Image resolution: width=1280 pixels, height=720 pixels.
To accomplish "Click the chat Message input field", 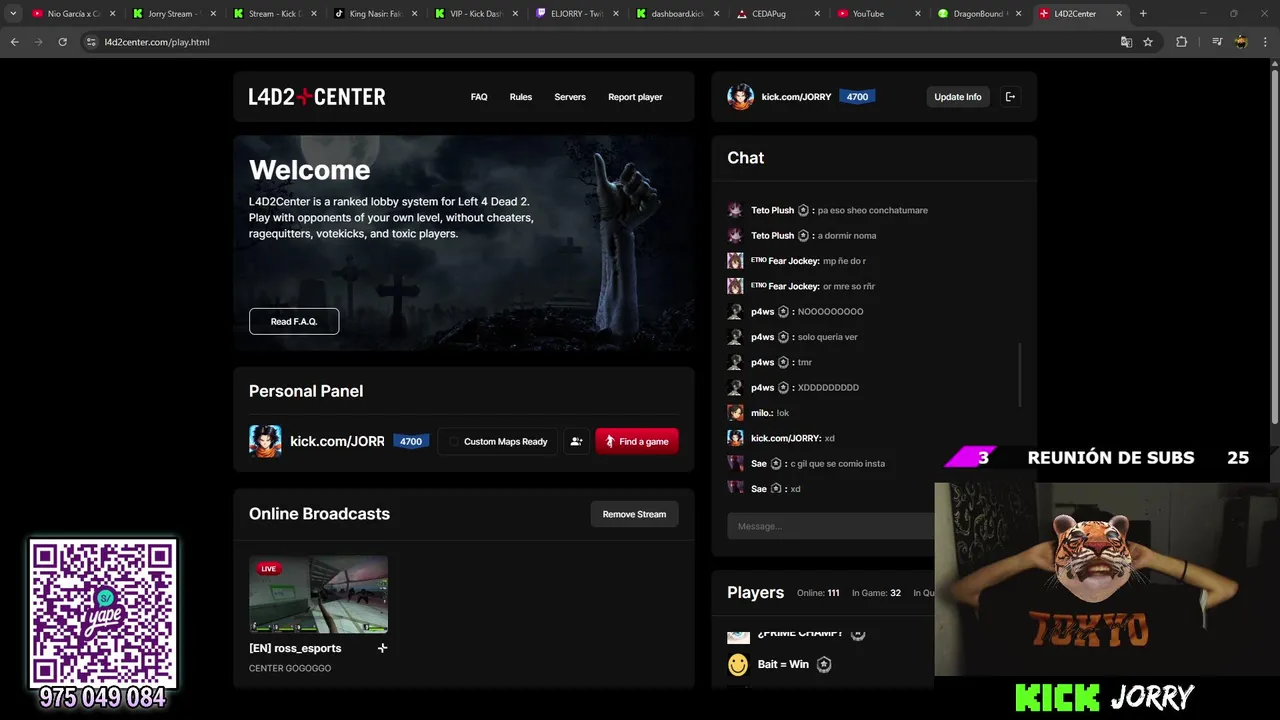I will [x=830, y=526].
